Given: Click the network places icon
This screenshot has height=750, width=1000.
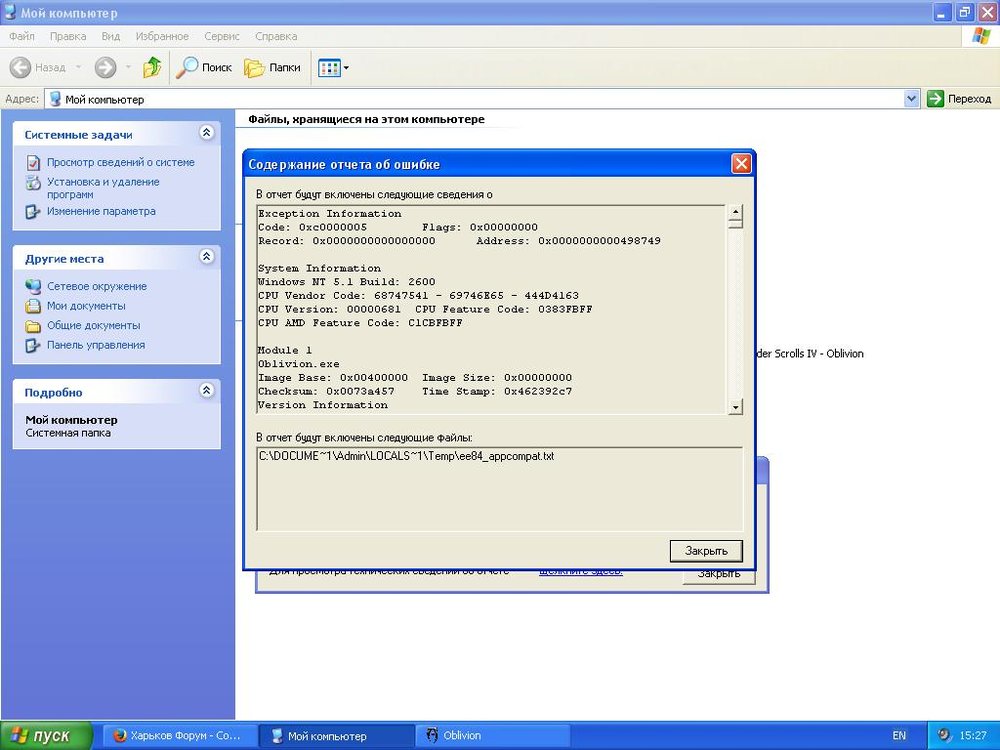Looking at the screenshot, I should tap(33, 286).
